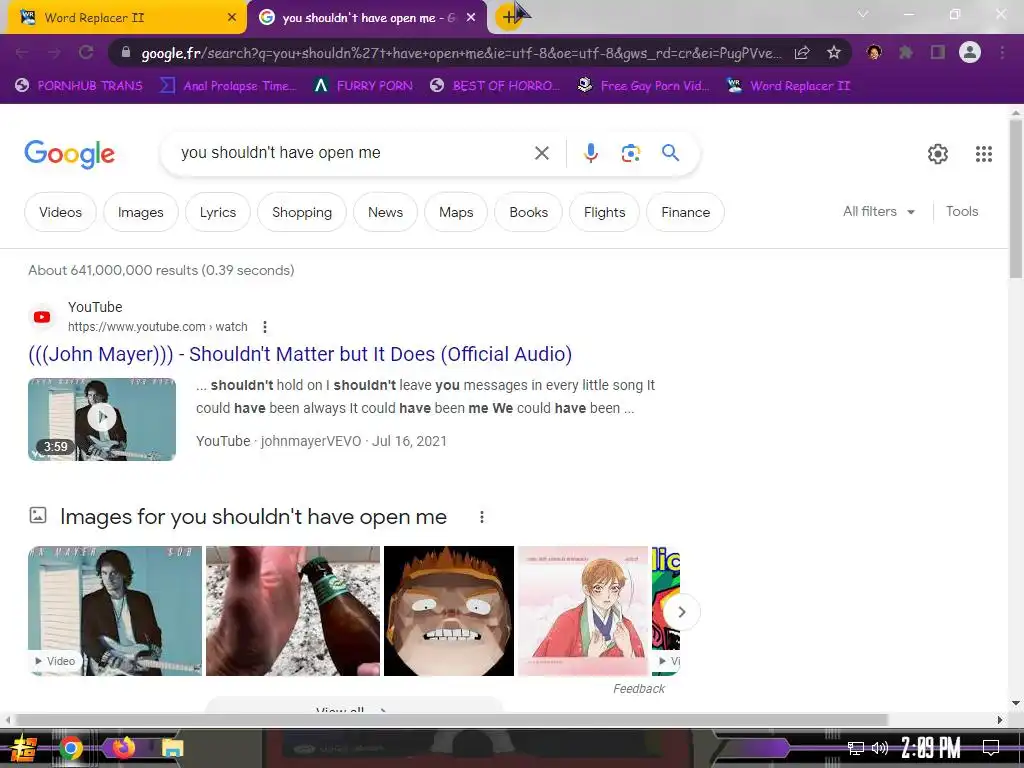The height and width of the screenshot is (768, 1024).
Task: Click the horizontal scrollbar thumb
Action: (x=452, y=720)
